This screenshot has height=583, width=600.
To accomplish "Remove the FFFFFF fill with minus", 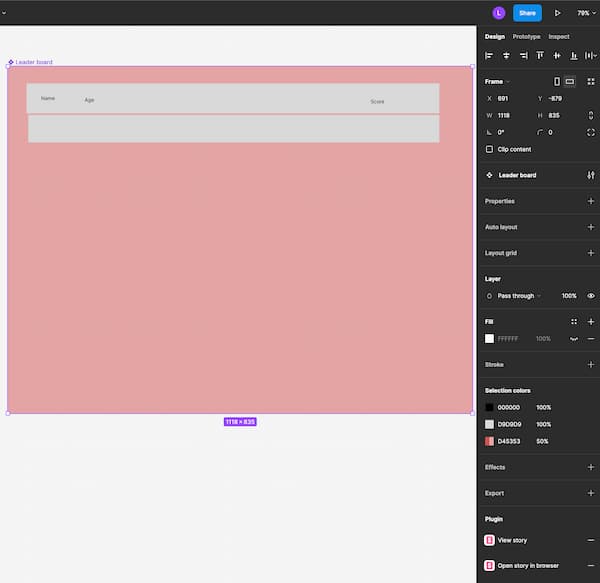I will tap(591, 339).
